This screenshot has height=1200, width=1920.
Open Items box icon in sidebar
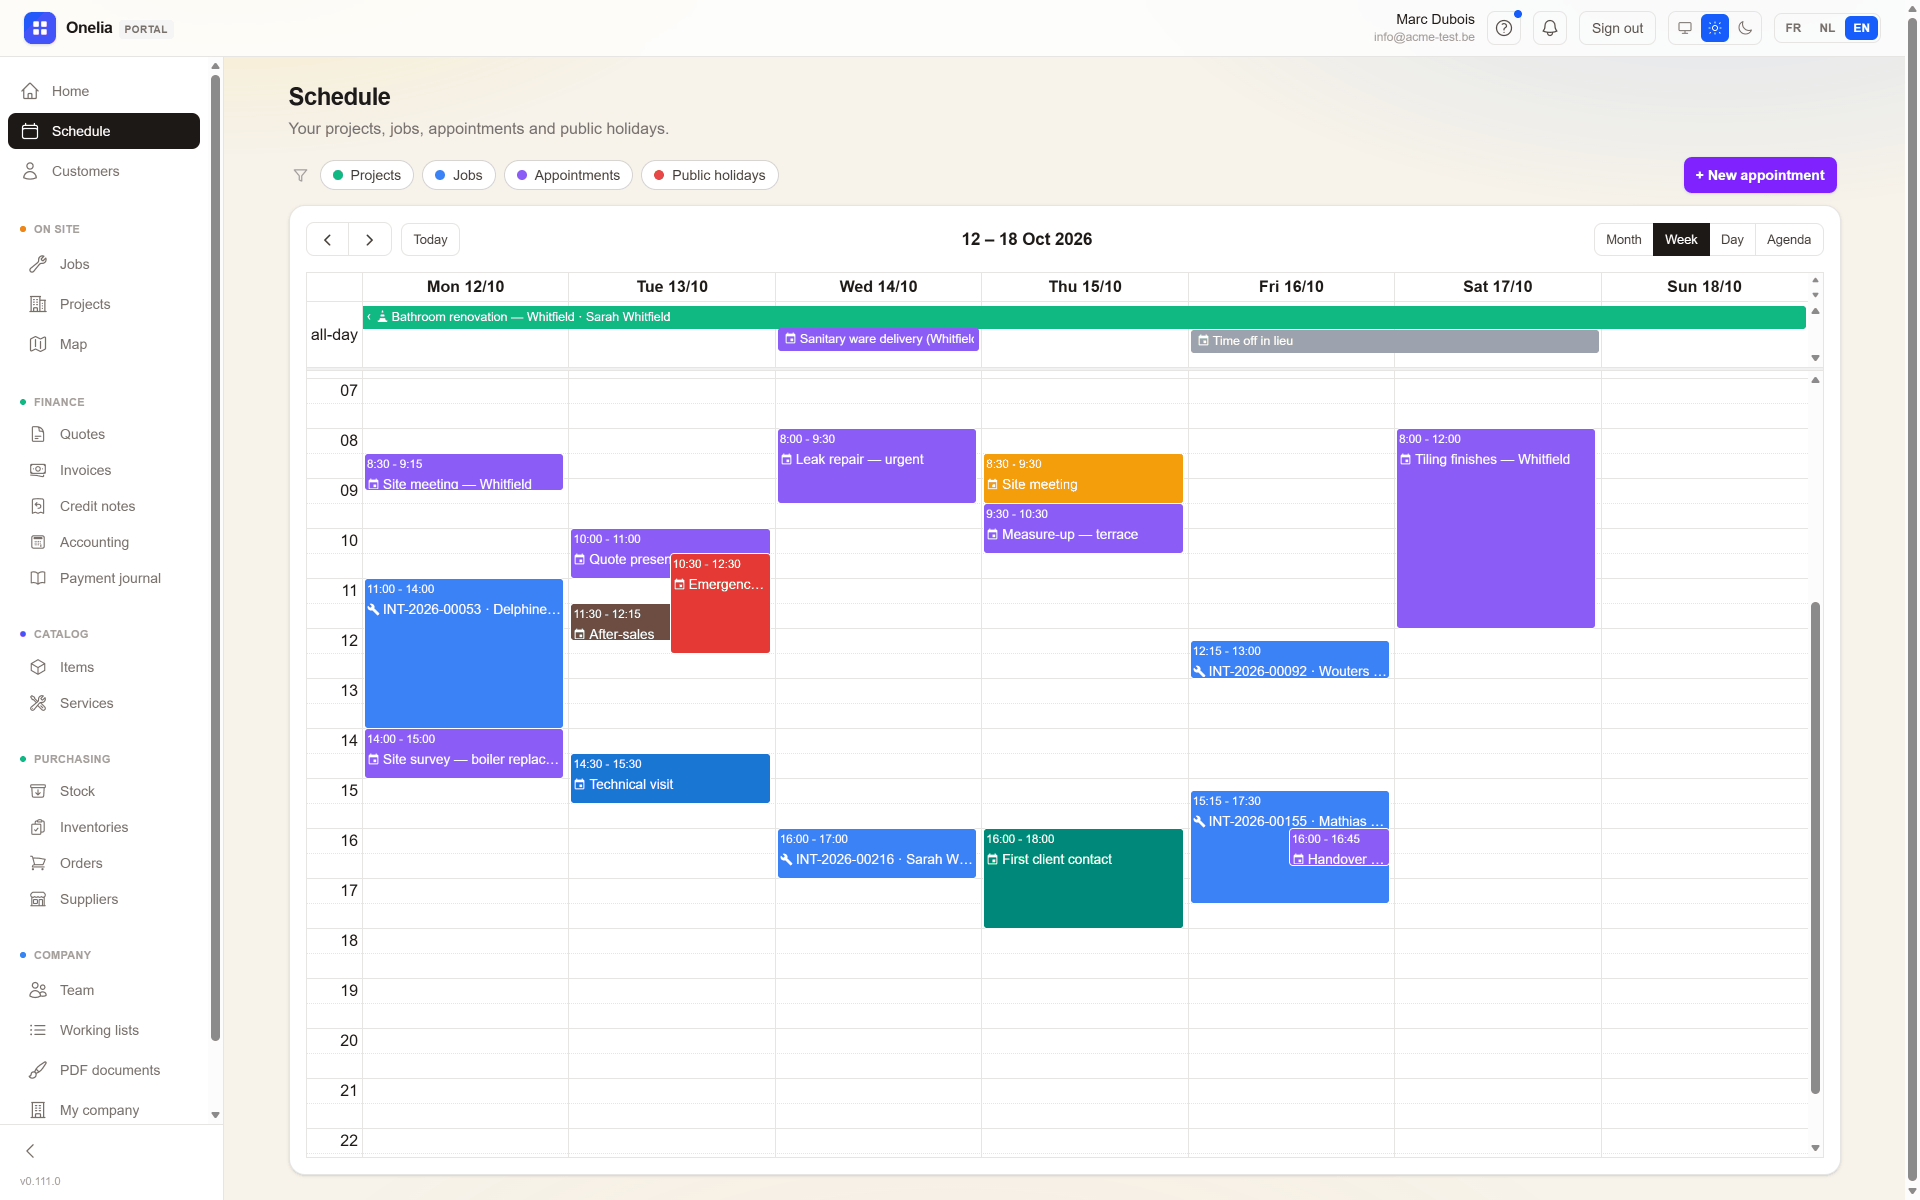[38, 667]
